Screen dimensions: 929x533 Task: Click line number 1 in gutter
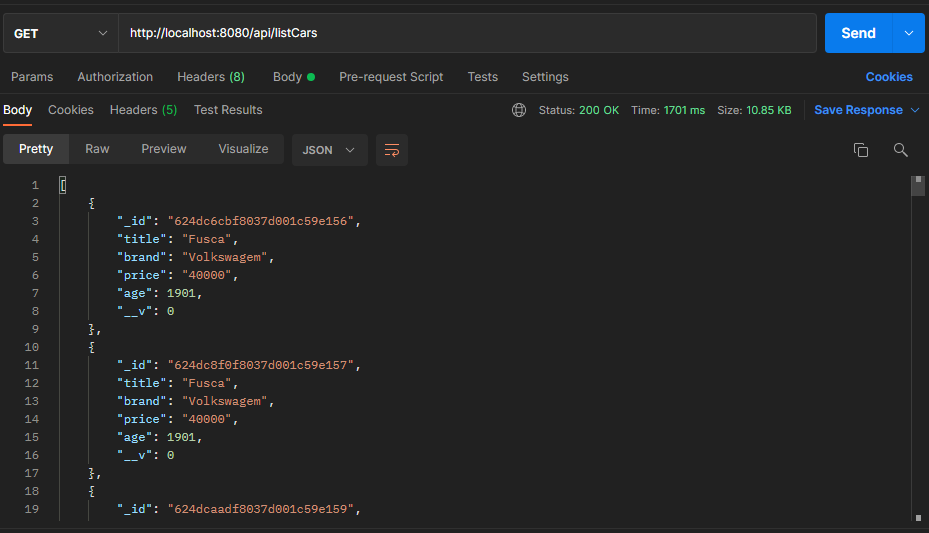(35, 185)
